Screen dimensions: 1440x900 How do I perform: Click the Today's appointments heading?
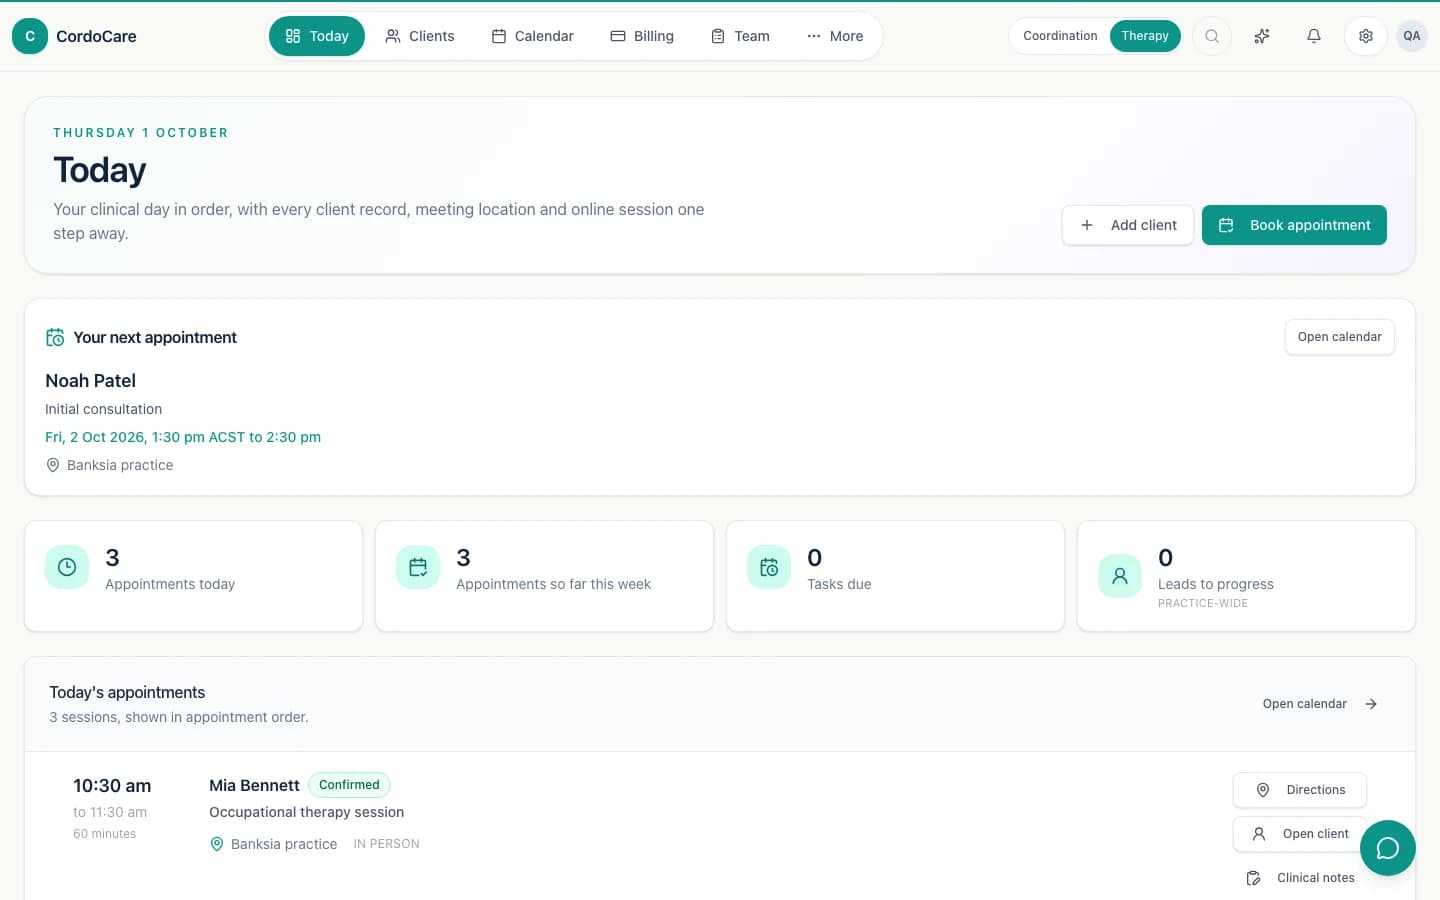pos(127,692)
